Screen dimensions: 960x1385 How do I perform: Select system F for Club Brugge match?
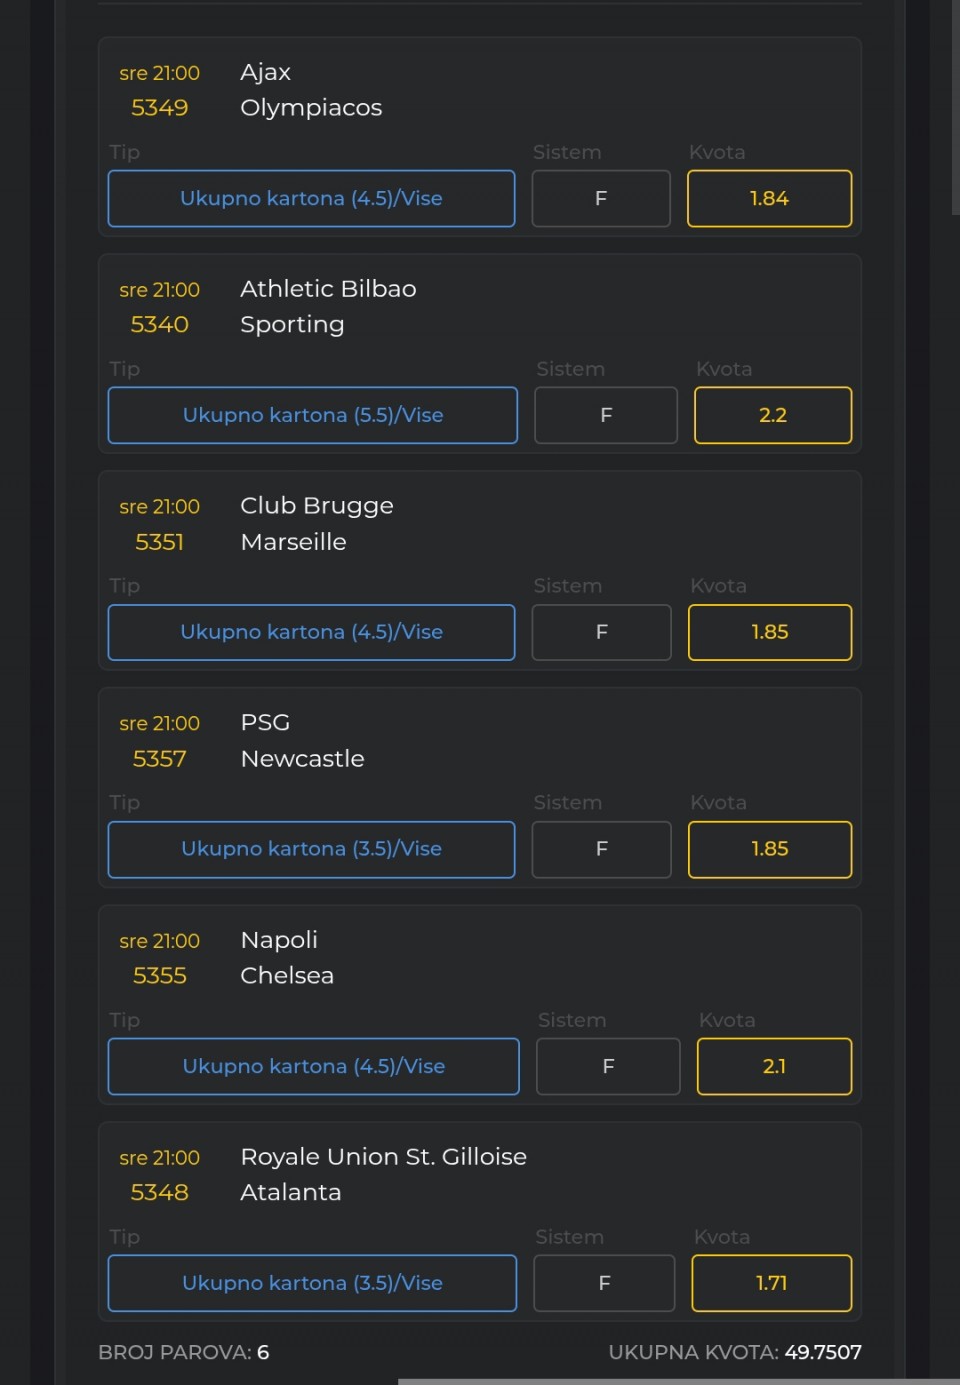pyautogui.click(x=602, y=632)
